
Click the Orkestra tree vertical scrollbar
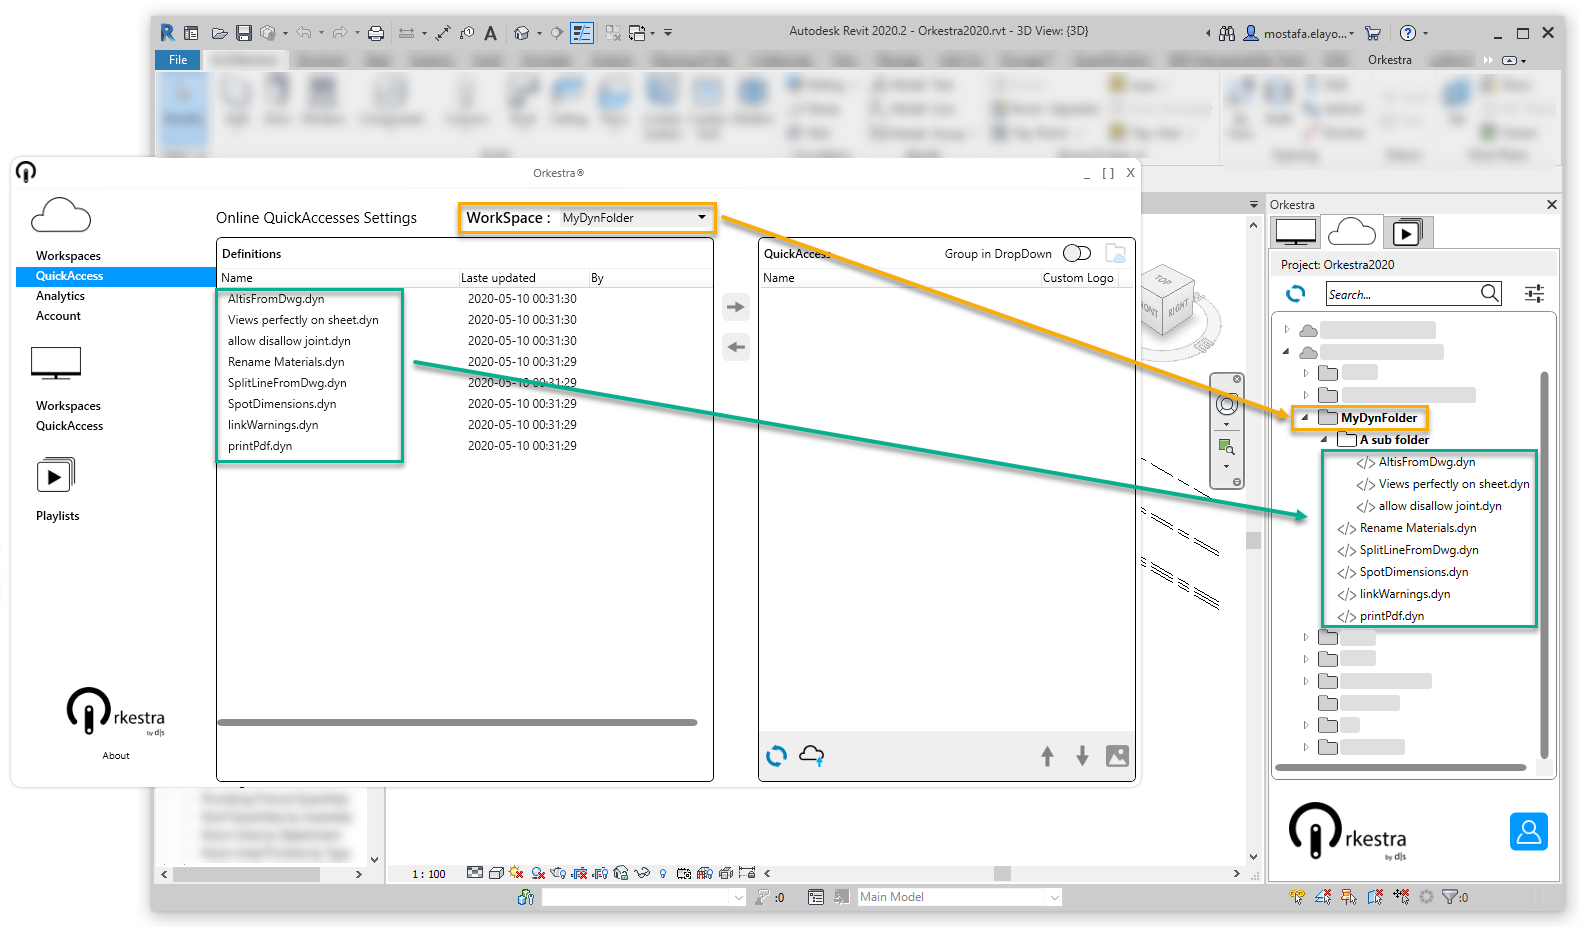click(x=1544, y=566)
